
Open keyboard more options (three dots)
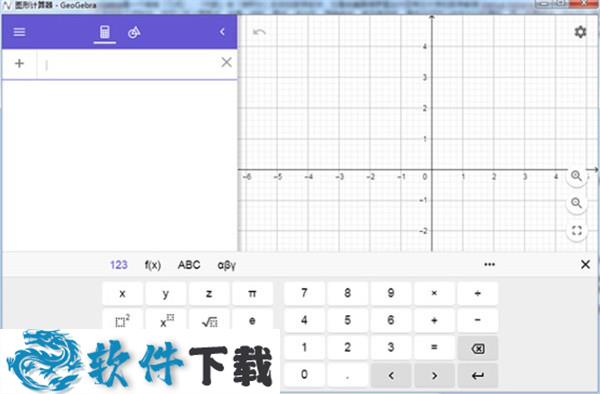[489, 264]
